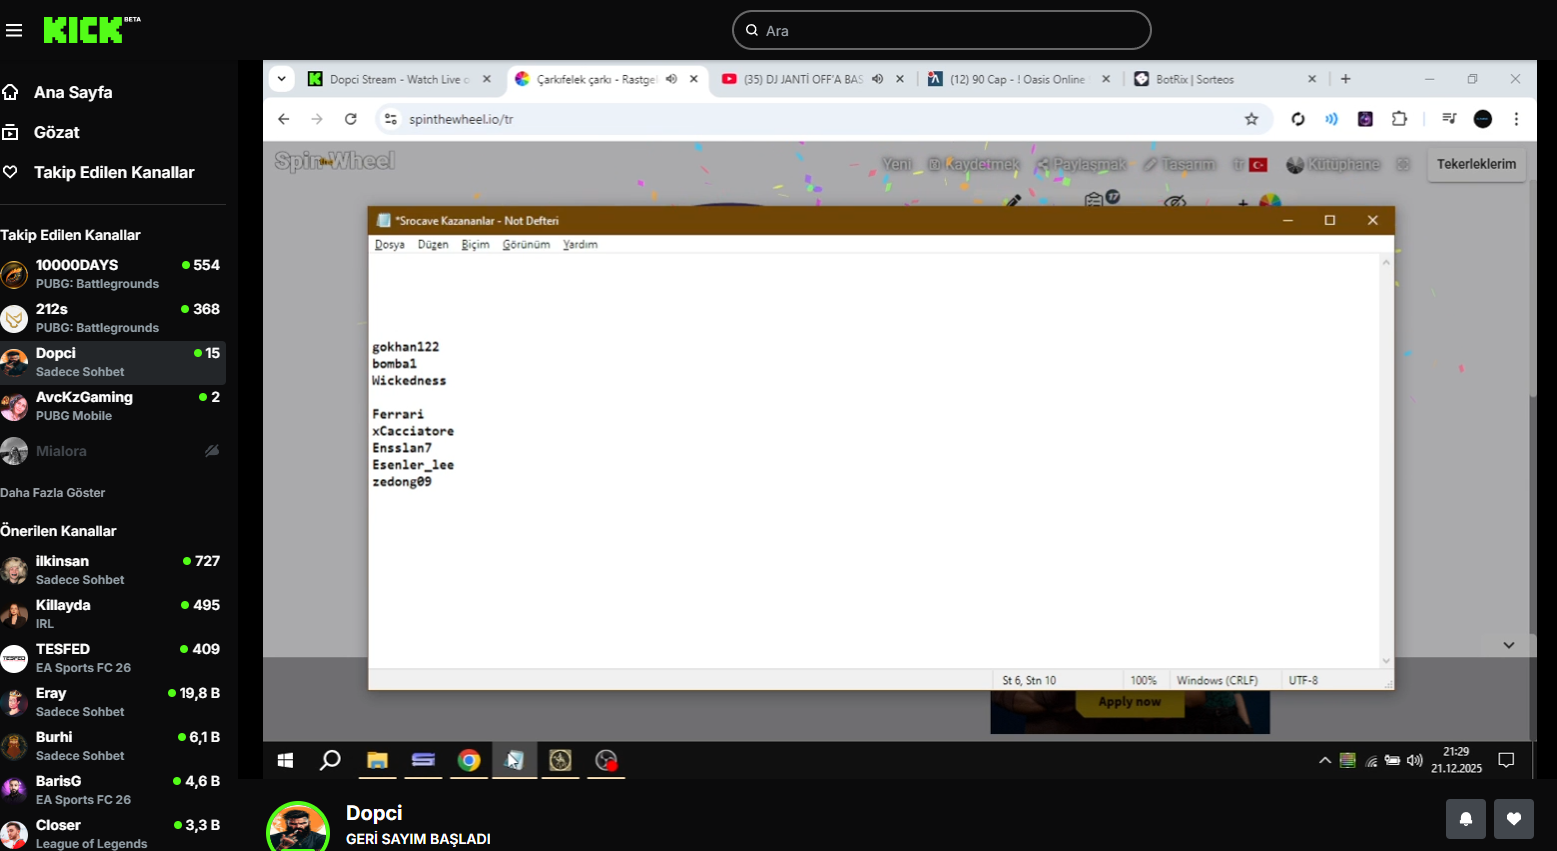Open taskbar clock 21:29
Image resolution: width=1557 pixels, height=851 pixels.
[1456, 760]
